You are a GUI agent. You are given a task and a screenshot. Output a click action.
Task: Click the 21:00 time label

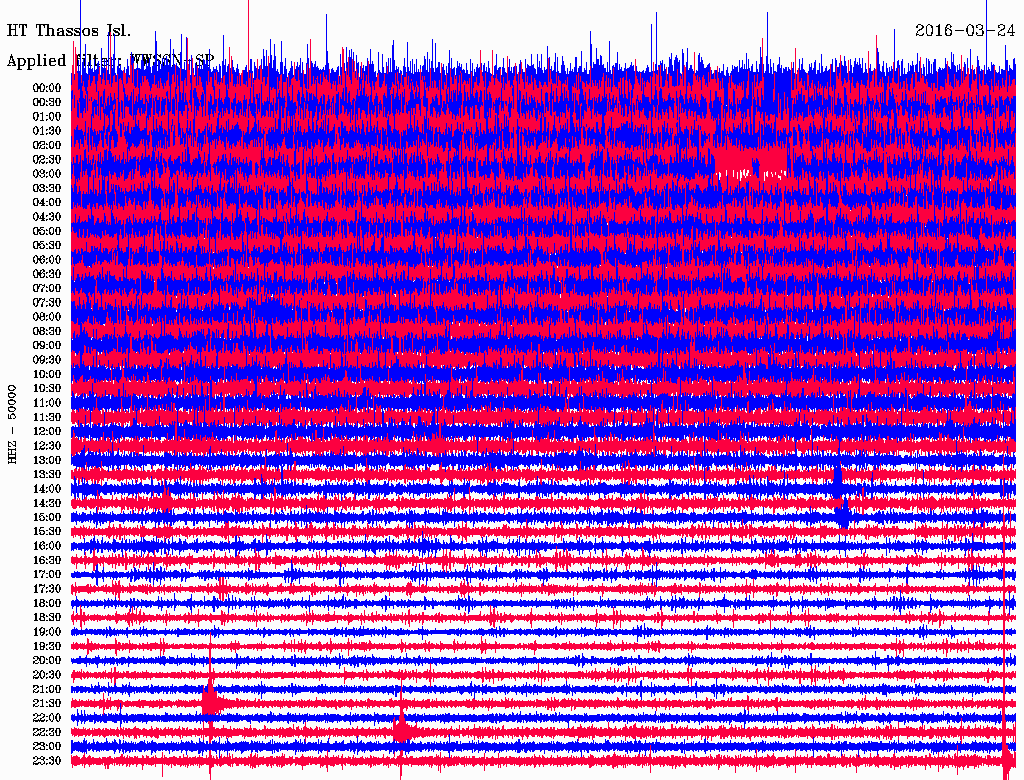47,689
